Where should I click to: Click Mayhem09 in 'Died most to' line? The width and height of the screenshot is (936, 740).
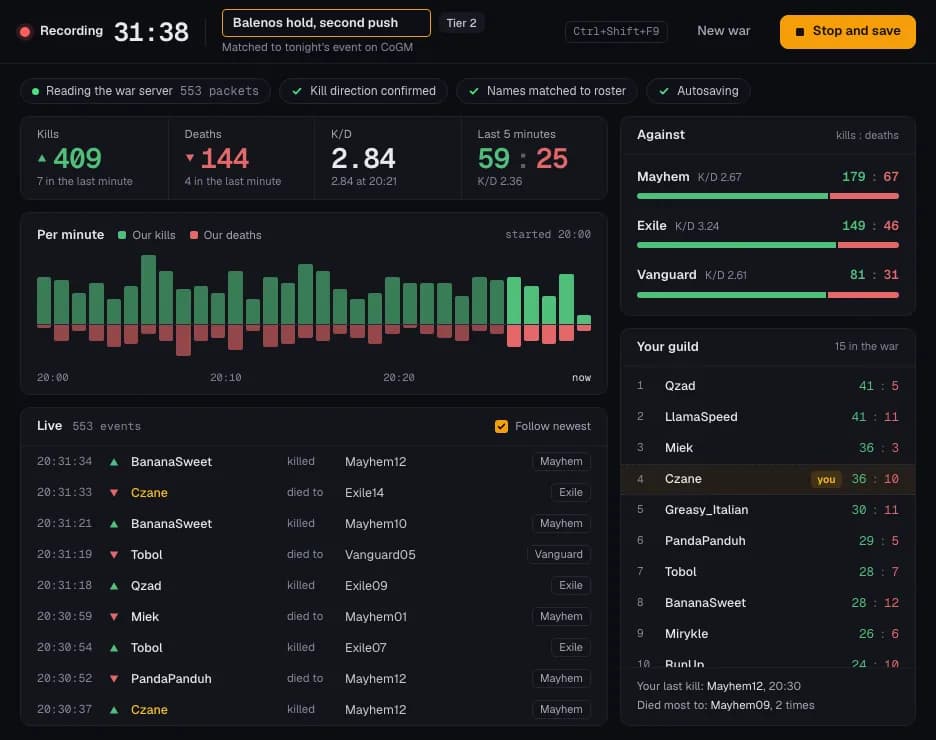click(x=740, y=705)
